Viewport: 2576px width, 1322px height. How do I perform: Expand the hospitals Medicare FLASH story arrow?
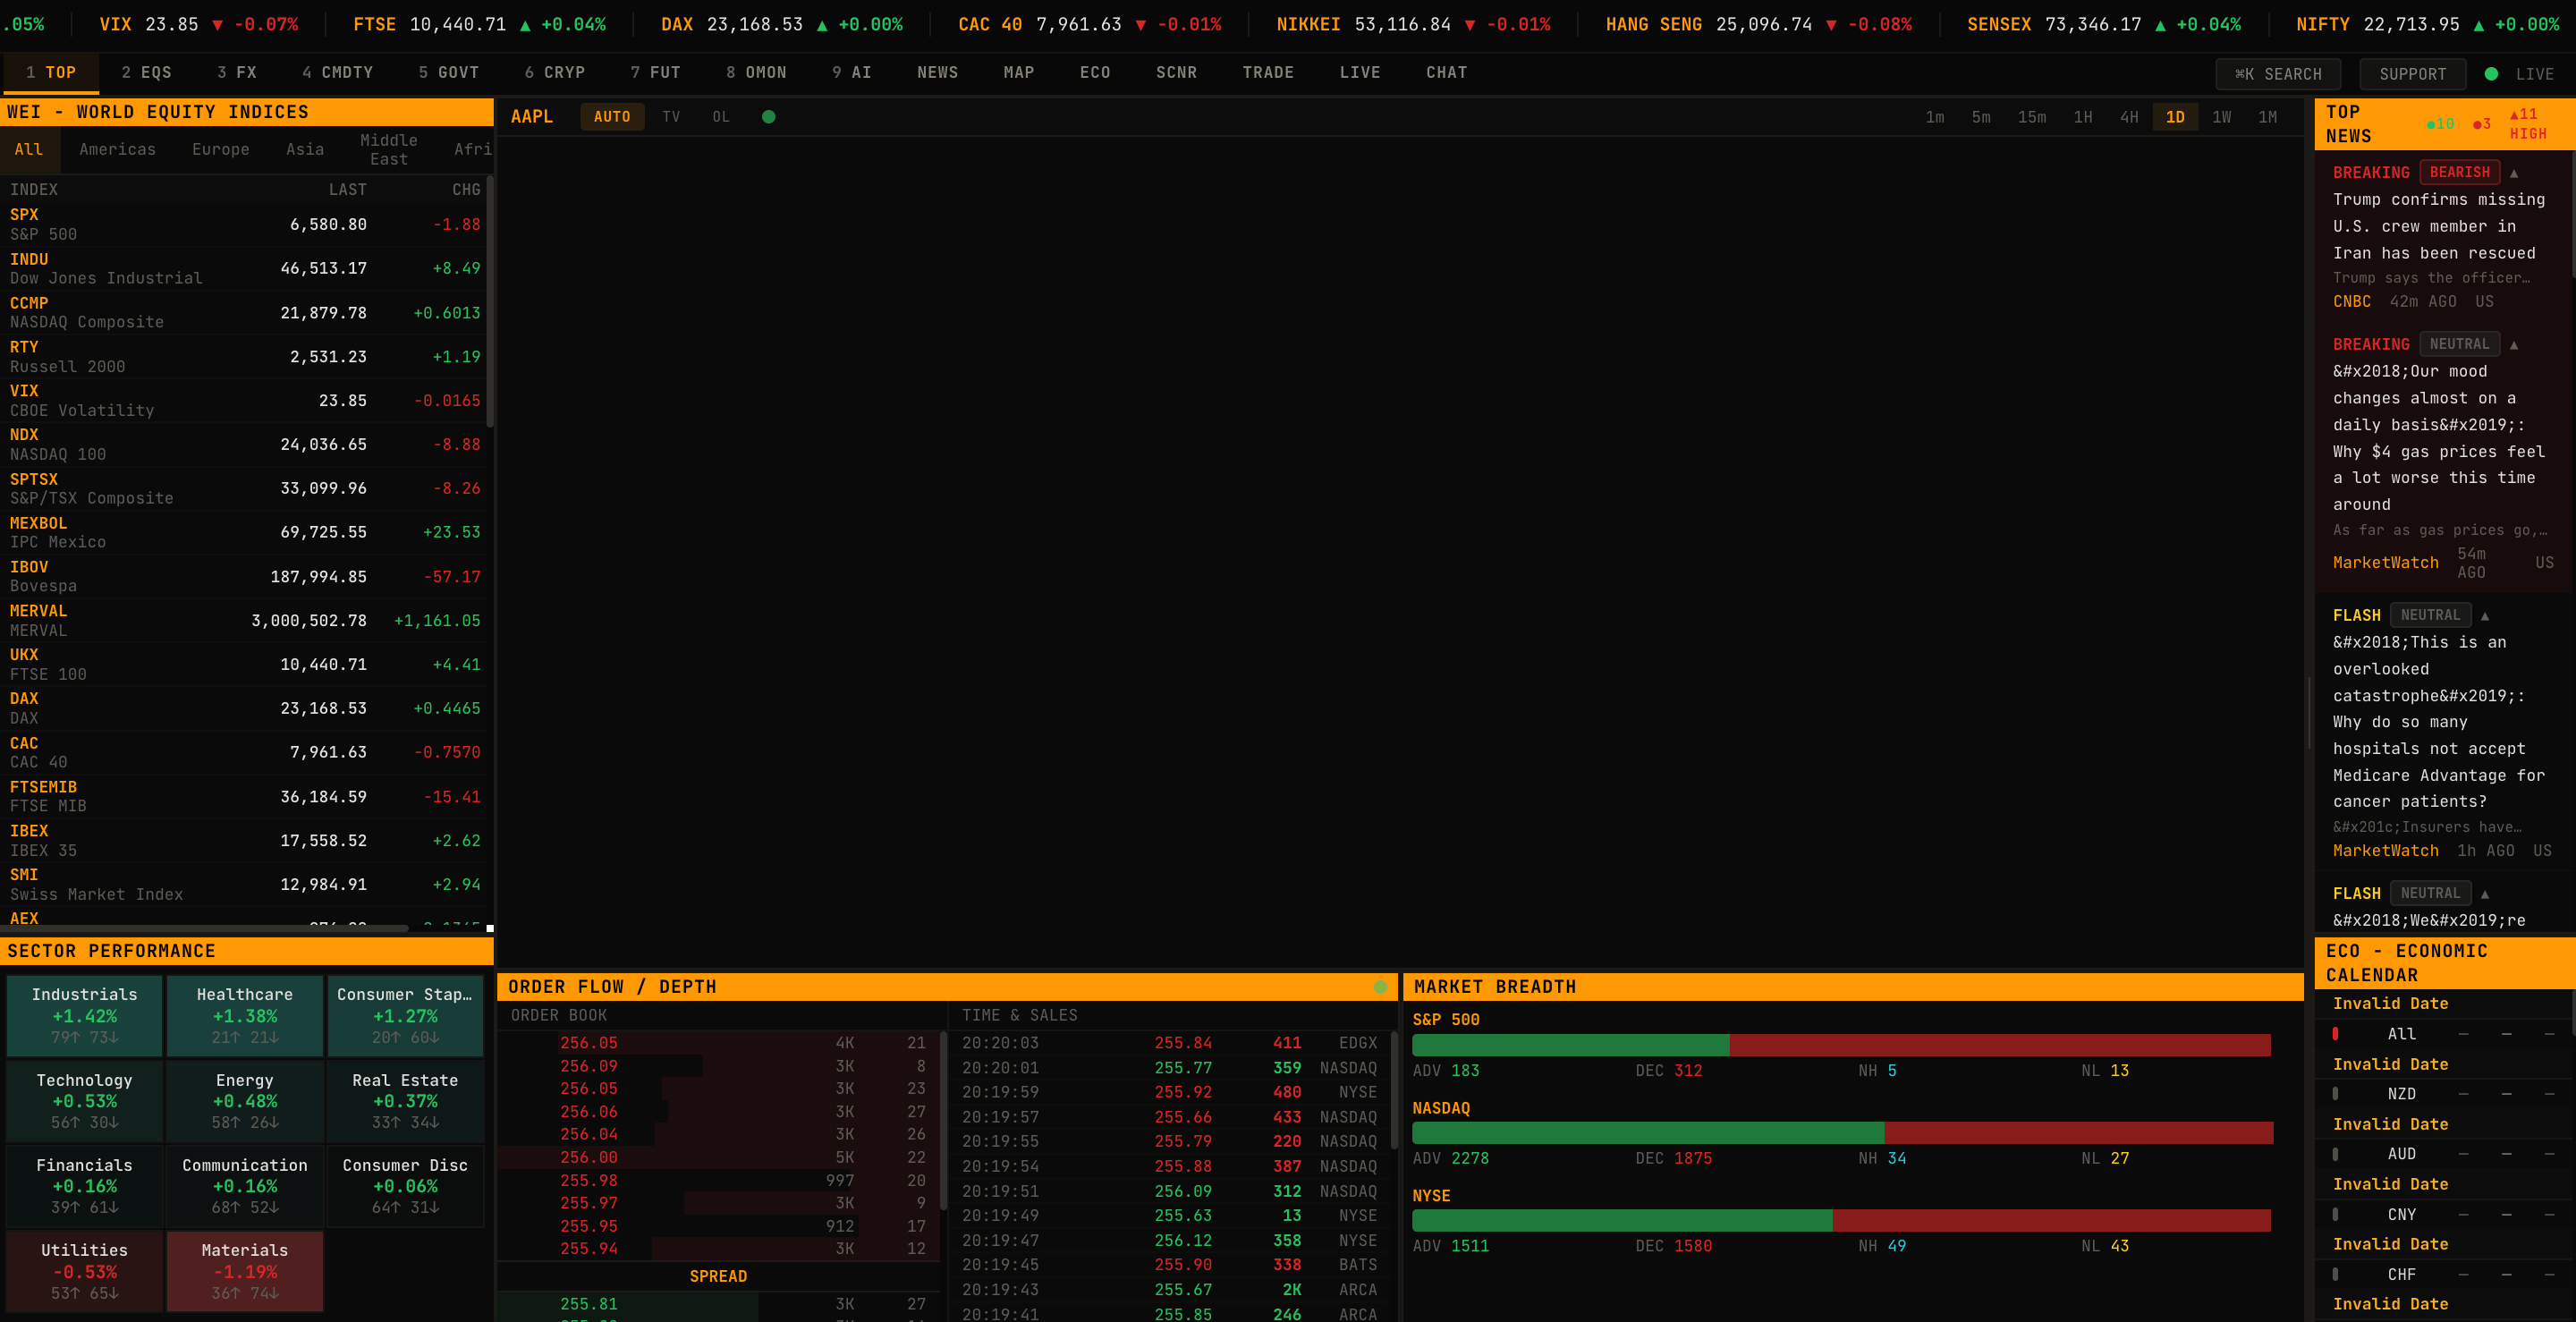2484,616
